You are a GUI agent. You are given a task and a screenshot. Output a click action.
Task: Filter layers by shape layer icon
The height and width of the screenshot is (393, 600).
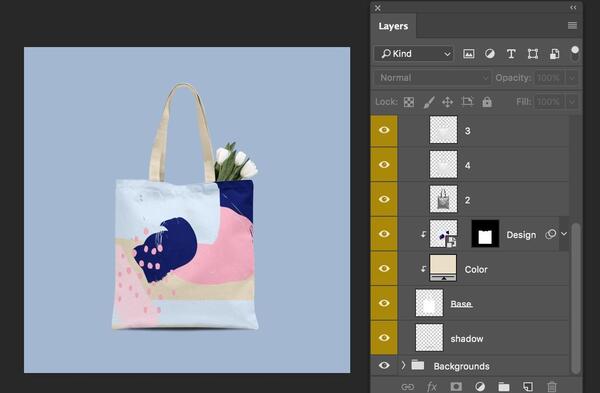(x=533, y=54)
